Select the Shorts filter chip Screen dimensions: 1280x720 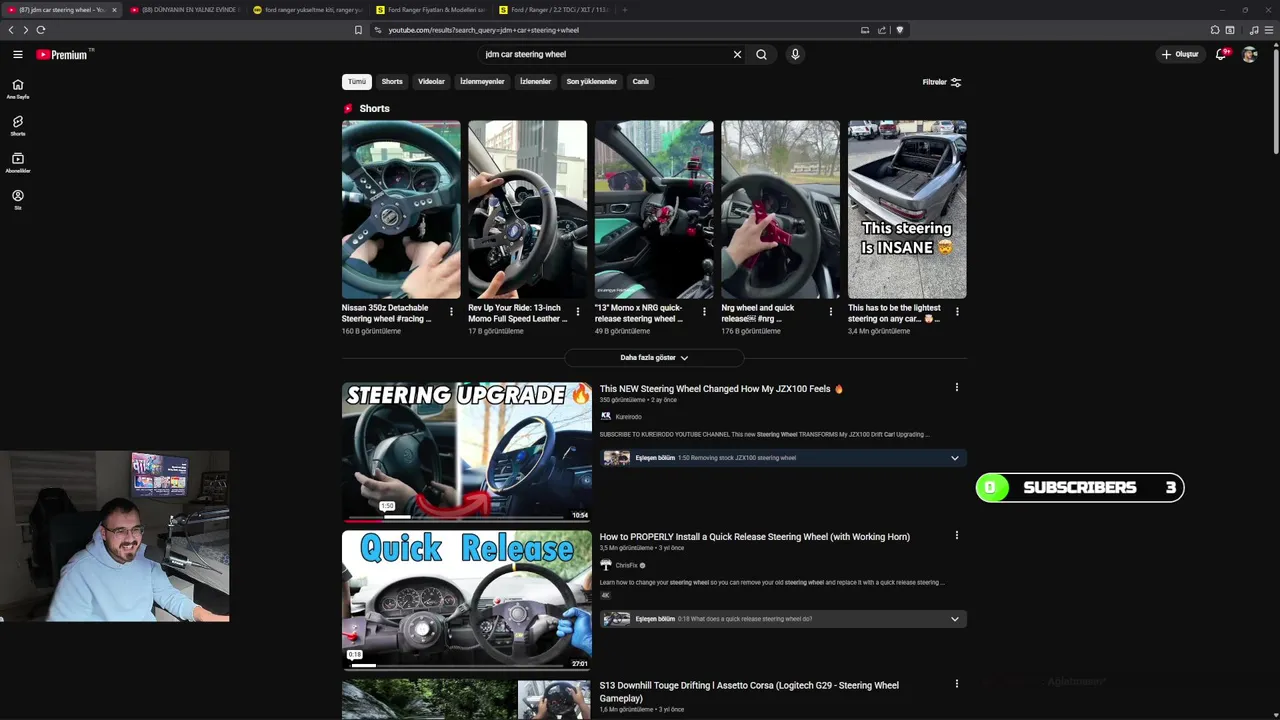click(x=392, y=82)
